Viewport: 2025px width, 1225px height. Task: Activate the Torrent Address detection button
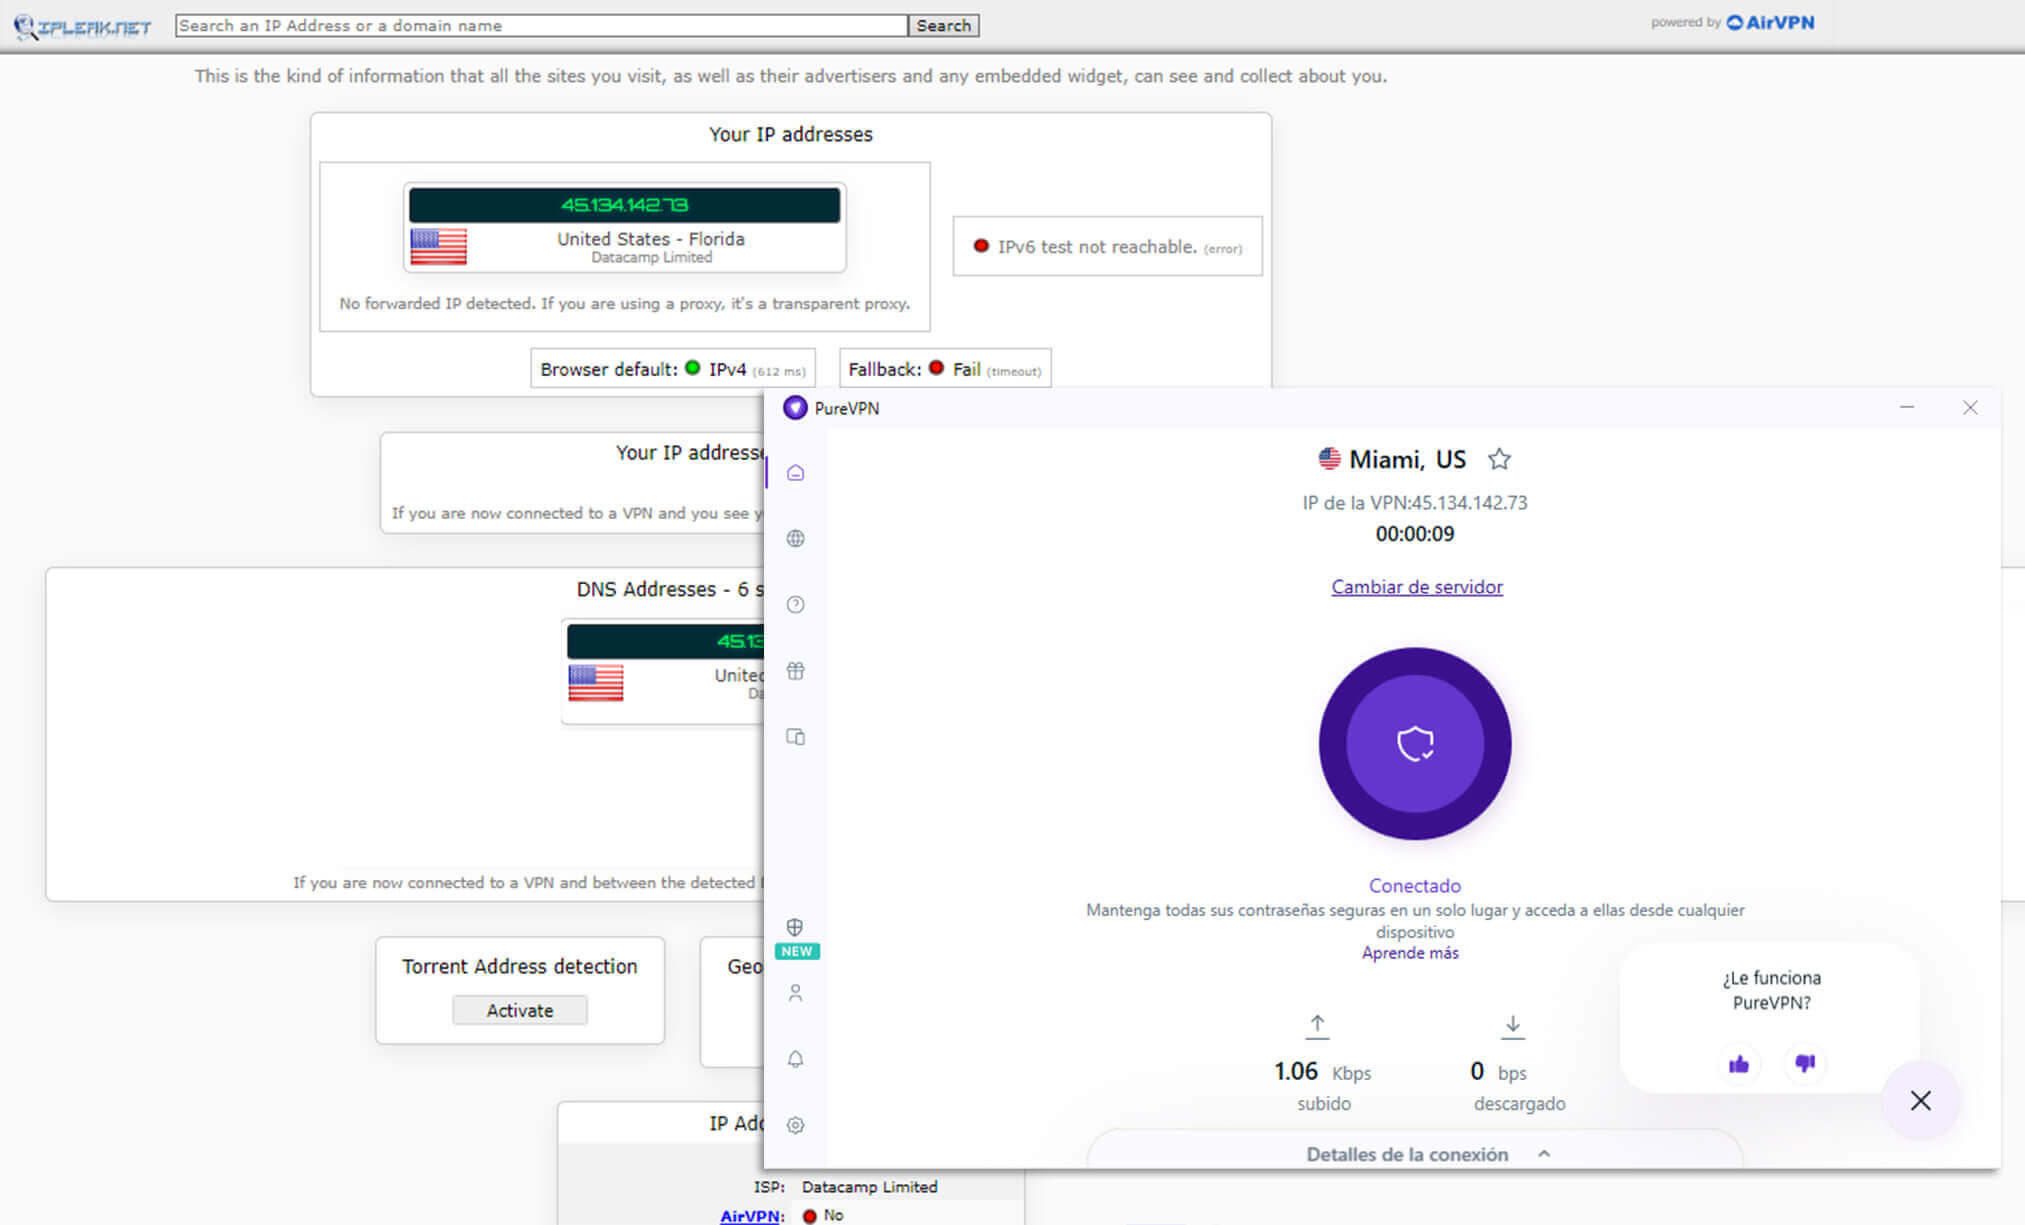[x=518, y=1008]
